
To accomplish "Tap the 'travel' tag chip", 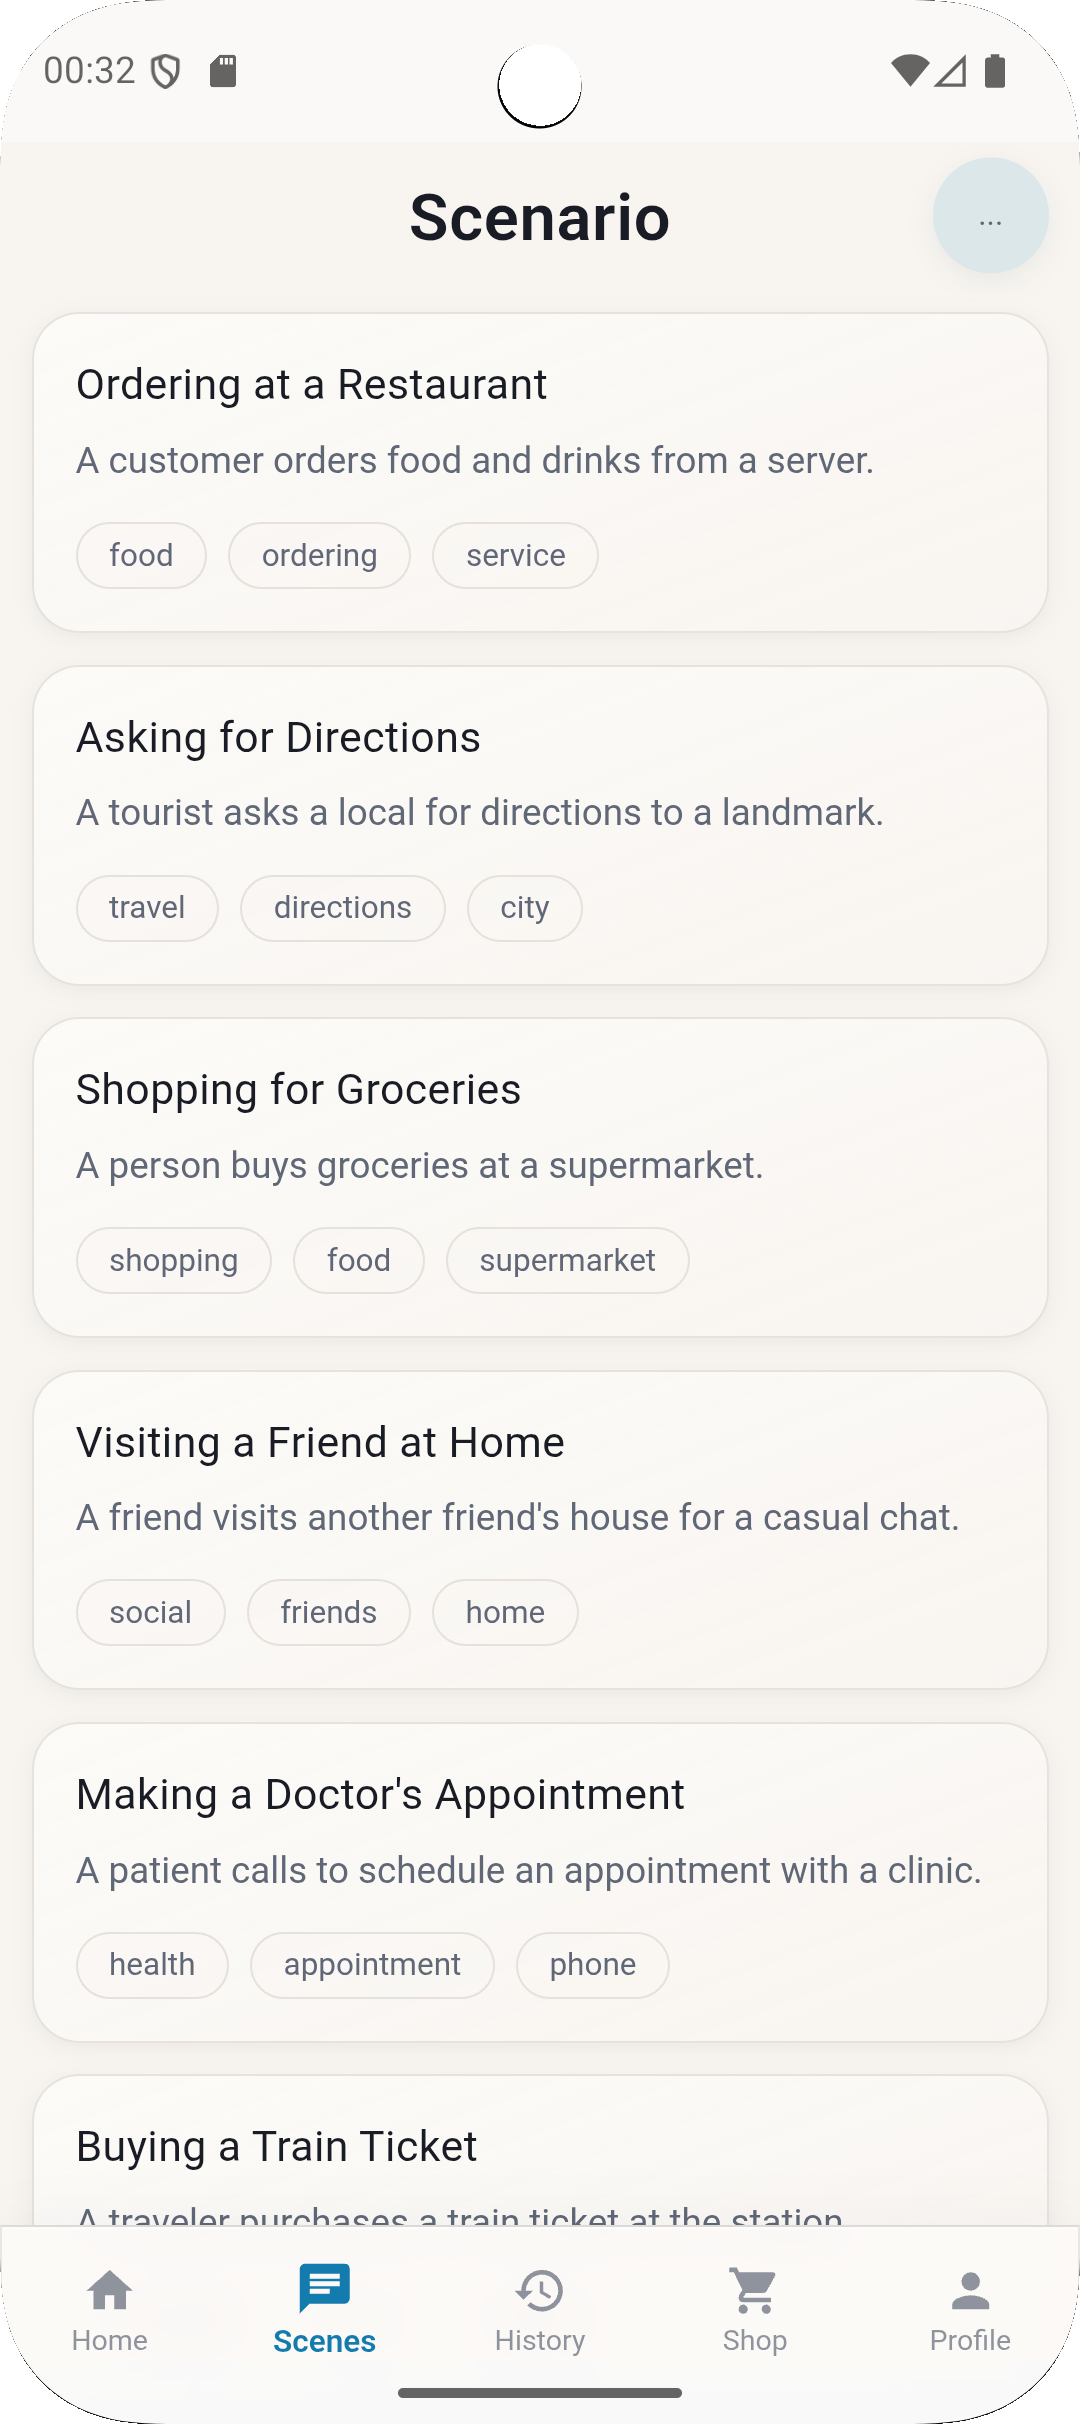I will click(x=147, y=908).
